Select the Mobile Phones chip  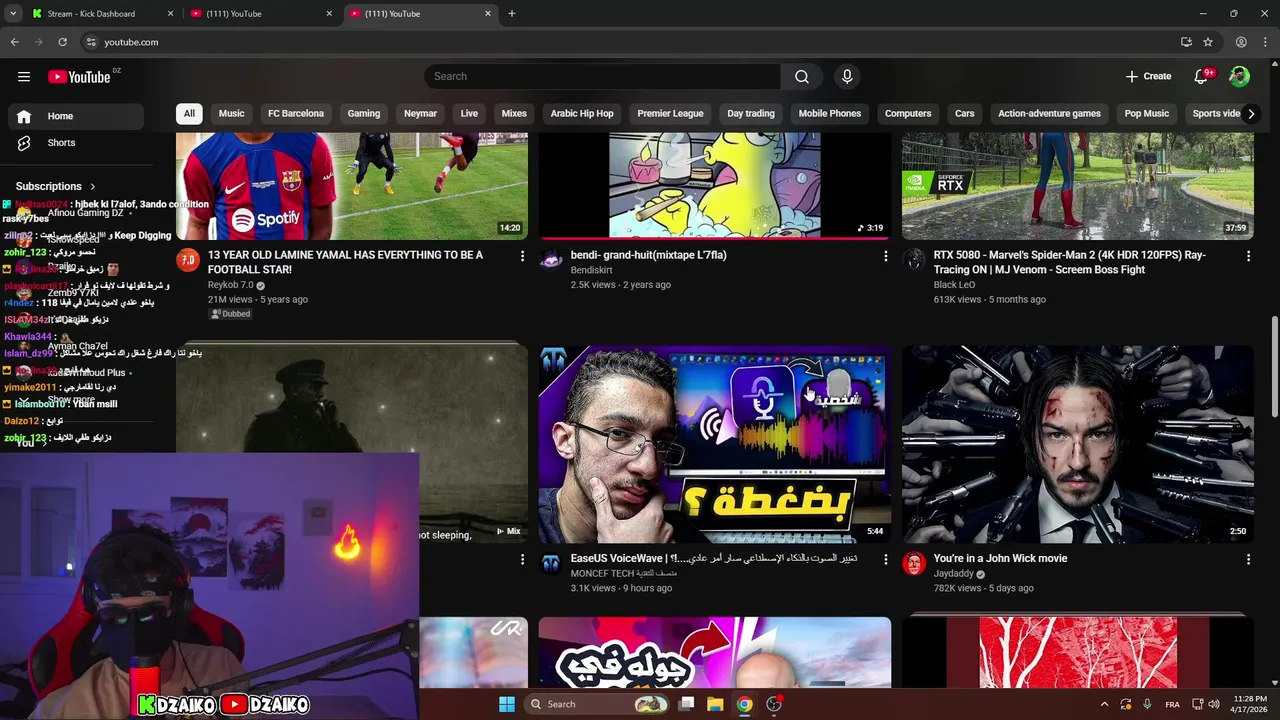click(830, 114)
